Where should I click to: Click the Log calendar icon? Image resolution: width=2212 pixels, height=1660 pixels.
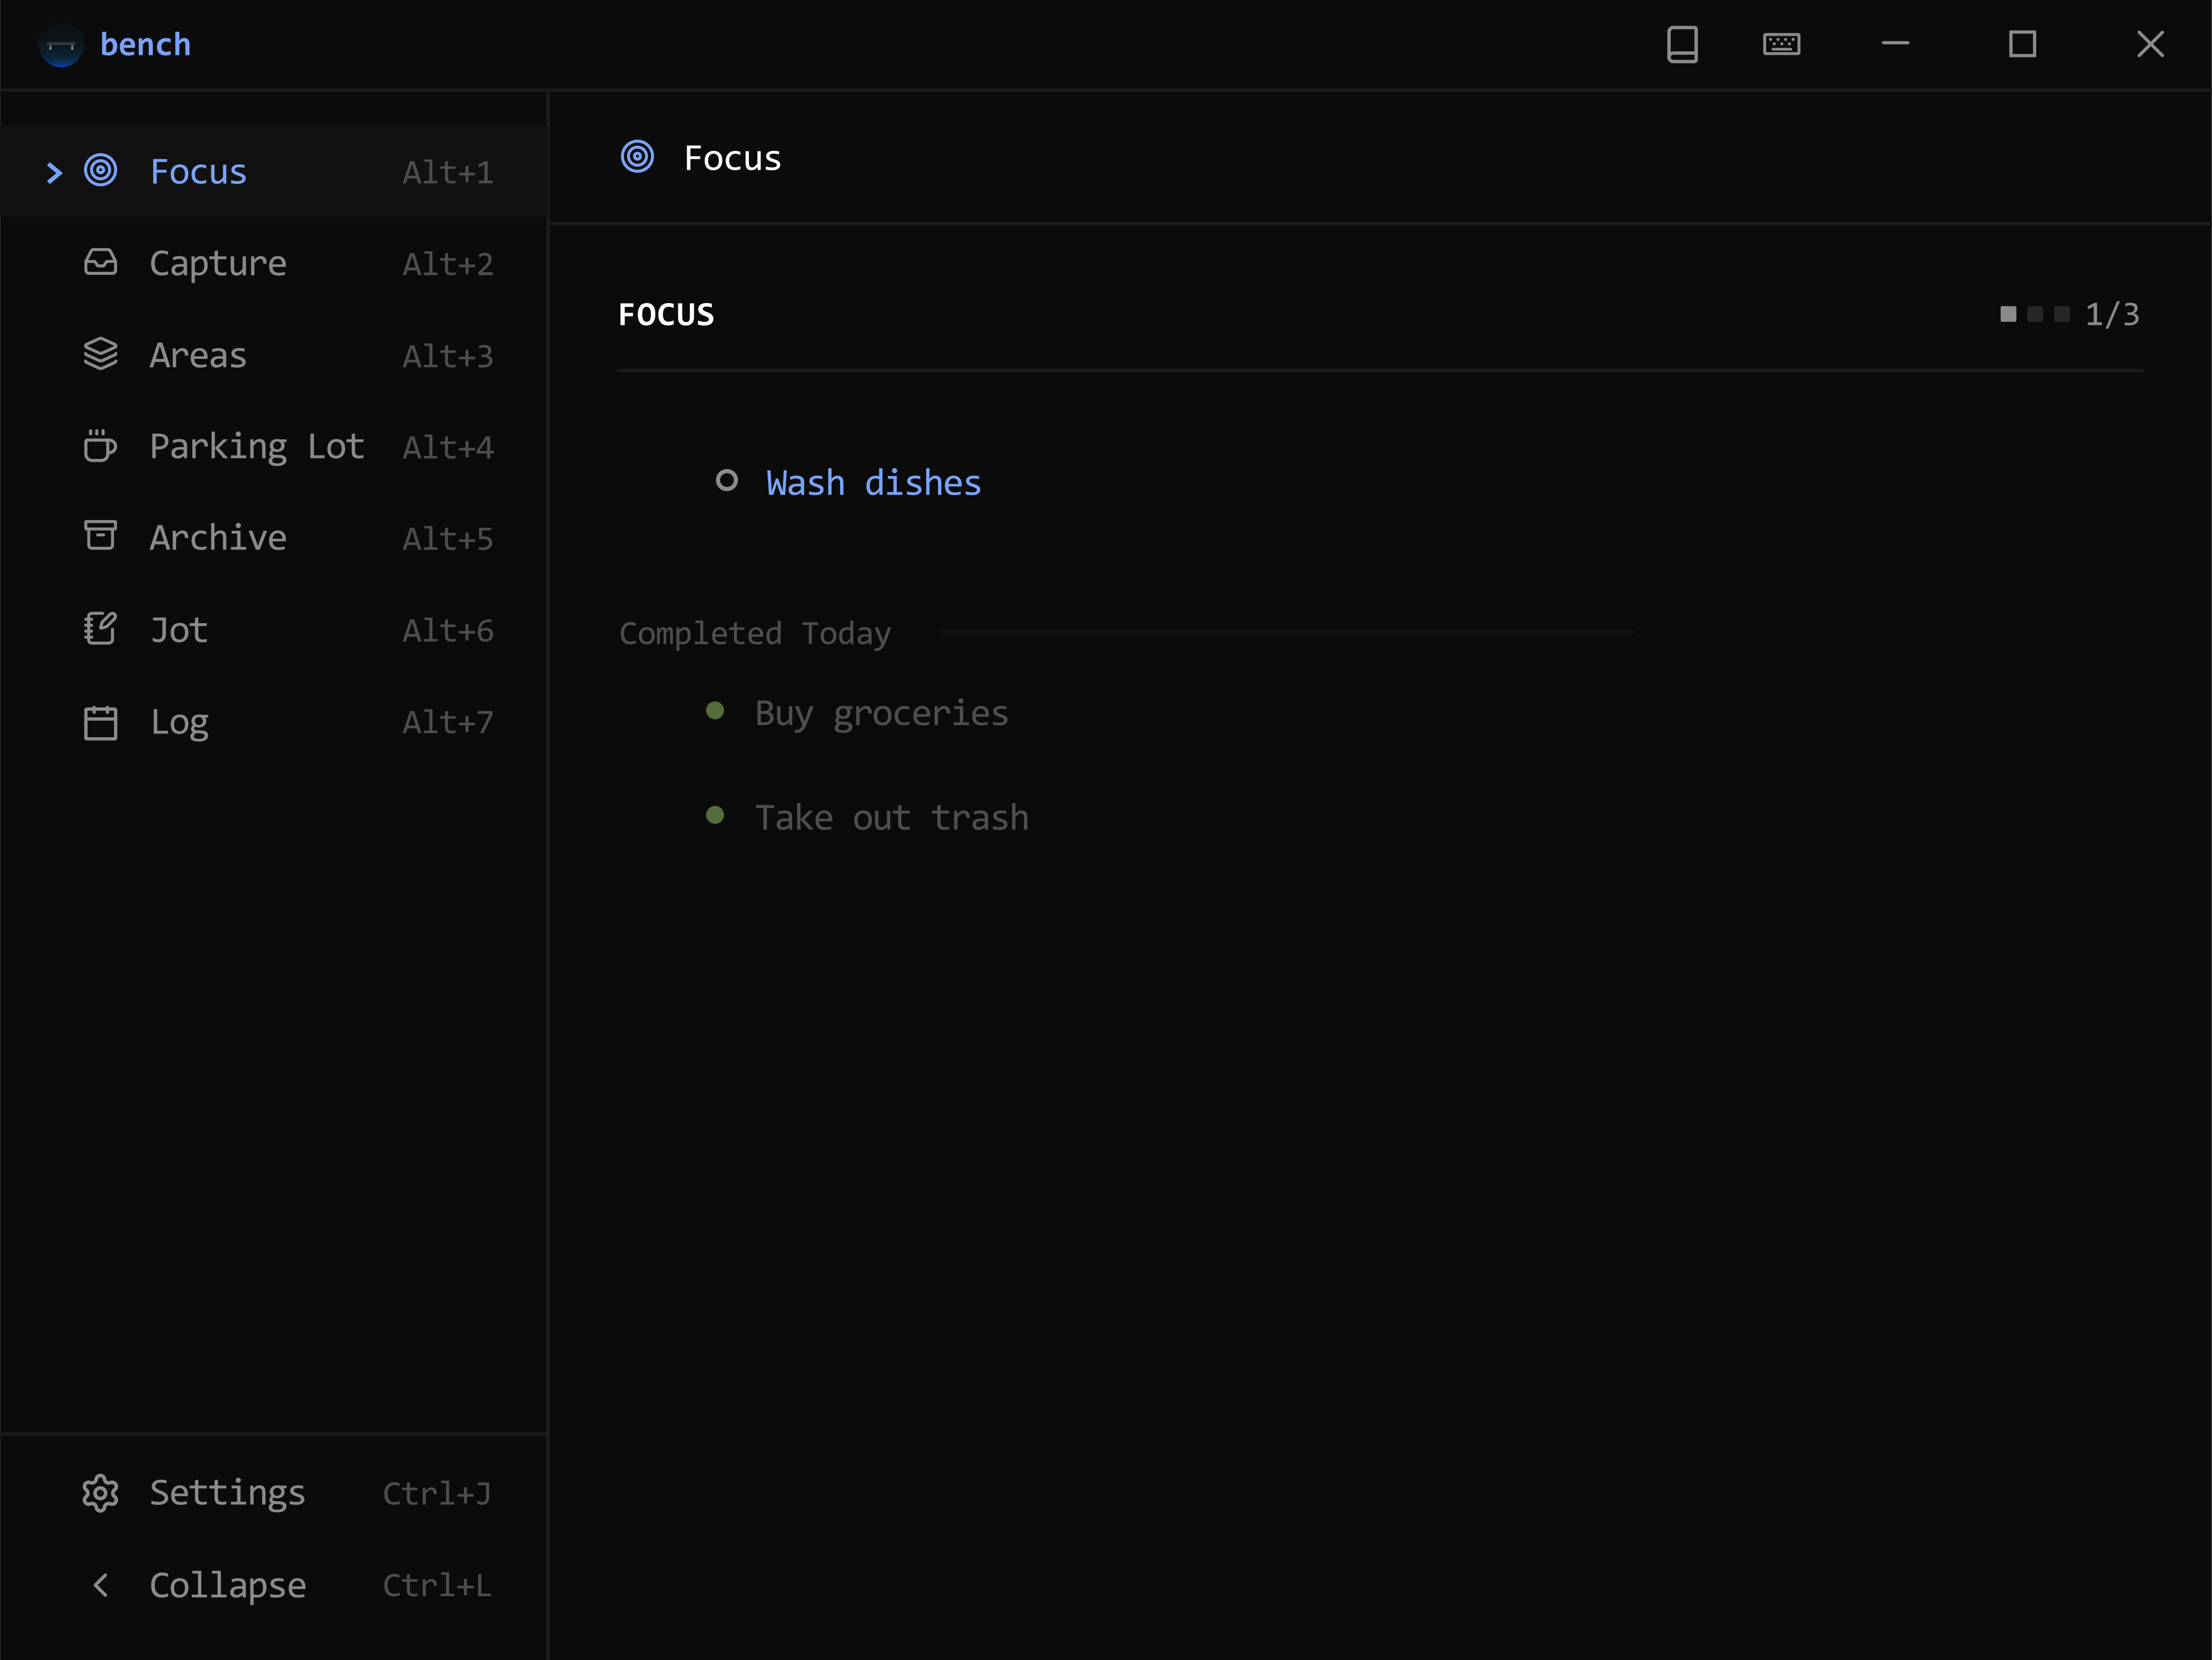101,722
